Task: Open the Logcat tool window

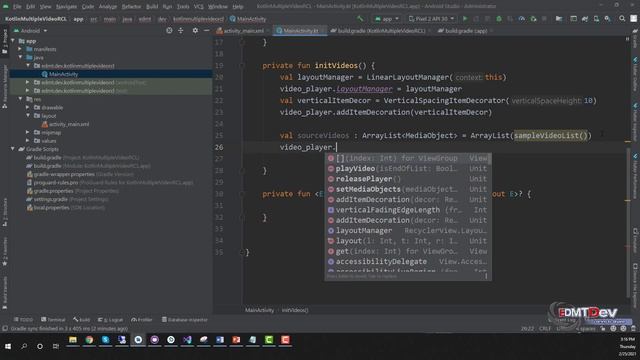Action: coord(110,320)
